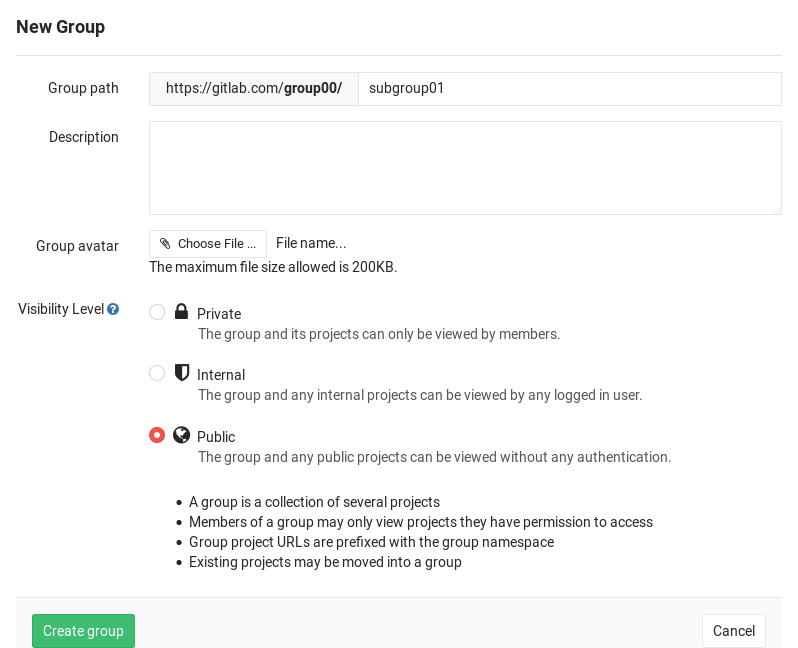Click the File name... placeholder text
Screen dimensions: 798x648
[x=311, y=243]
